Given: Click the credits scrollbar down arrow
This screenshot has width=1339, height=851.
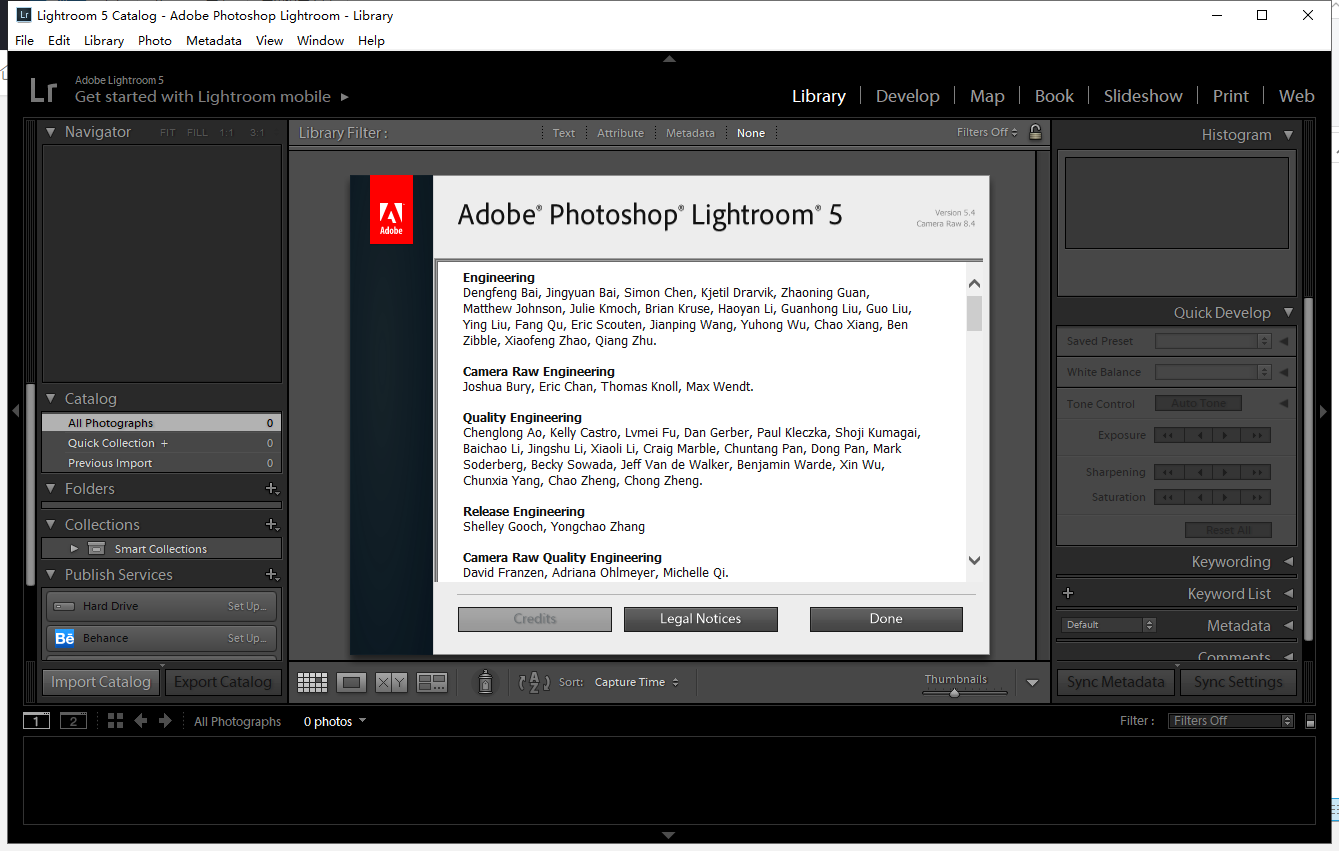Looking at the screenshot, I should [975, 560].
